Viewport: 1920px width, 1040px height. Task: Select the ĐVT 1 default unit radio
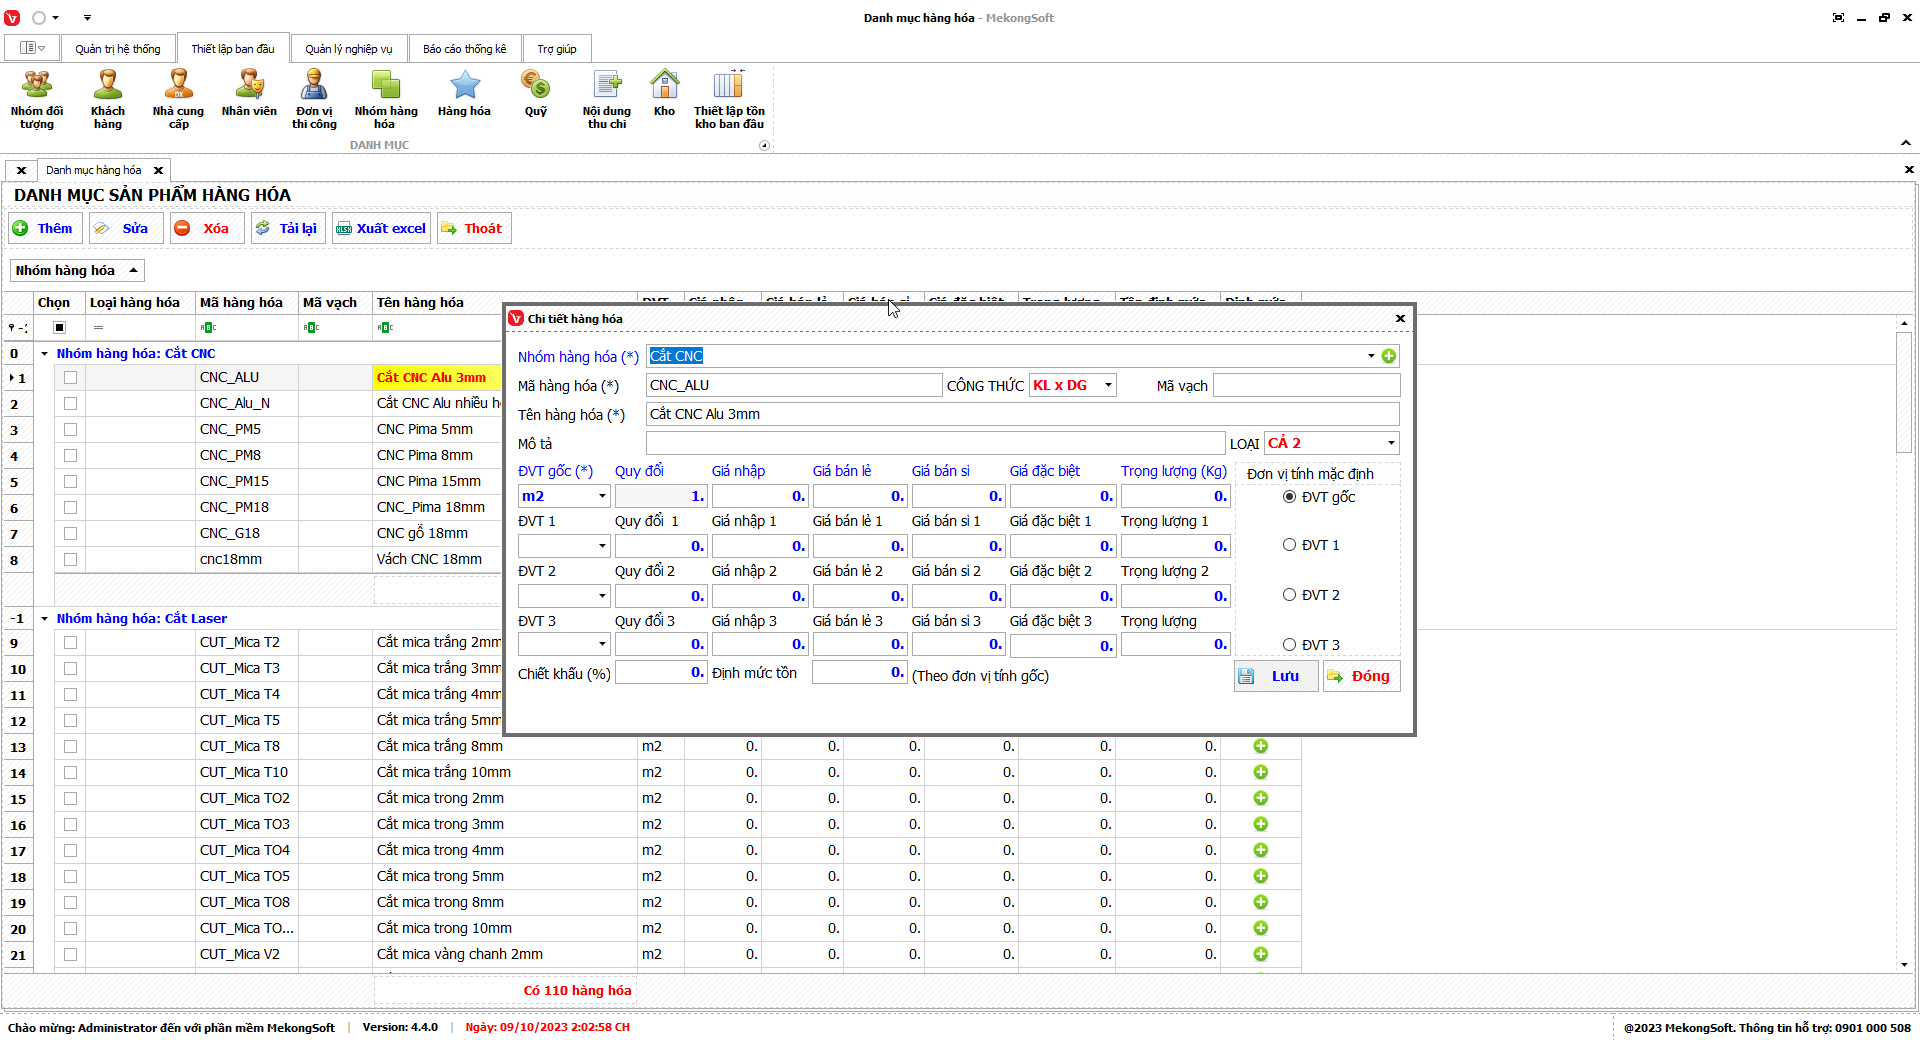(x=1289, y=545)
